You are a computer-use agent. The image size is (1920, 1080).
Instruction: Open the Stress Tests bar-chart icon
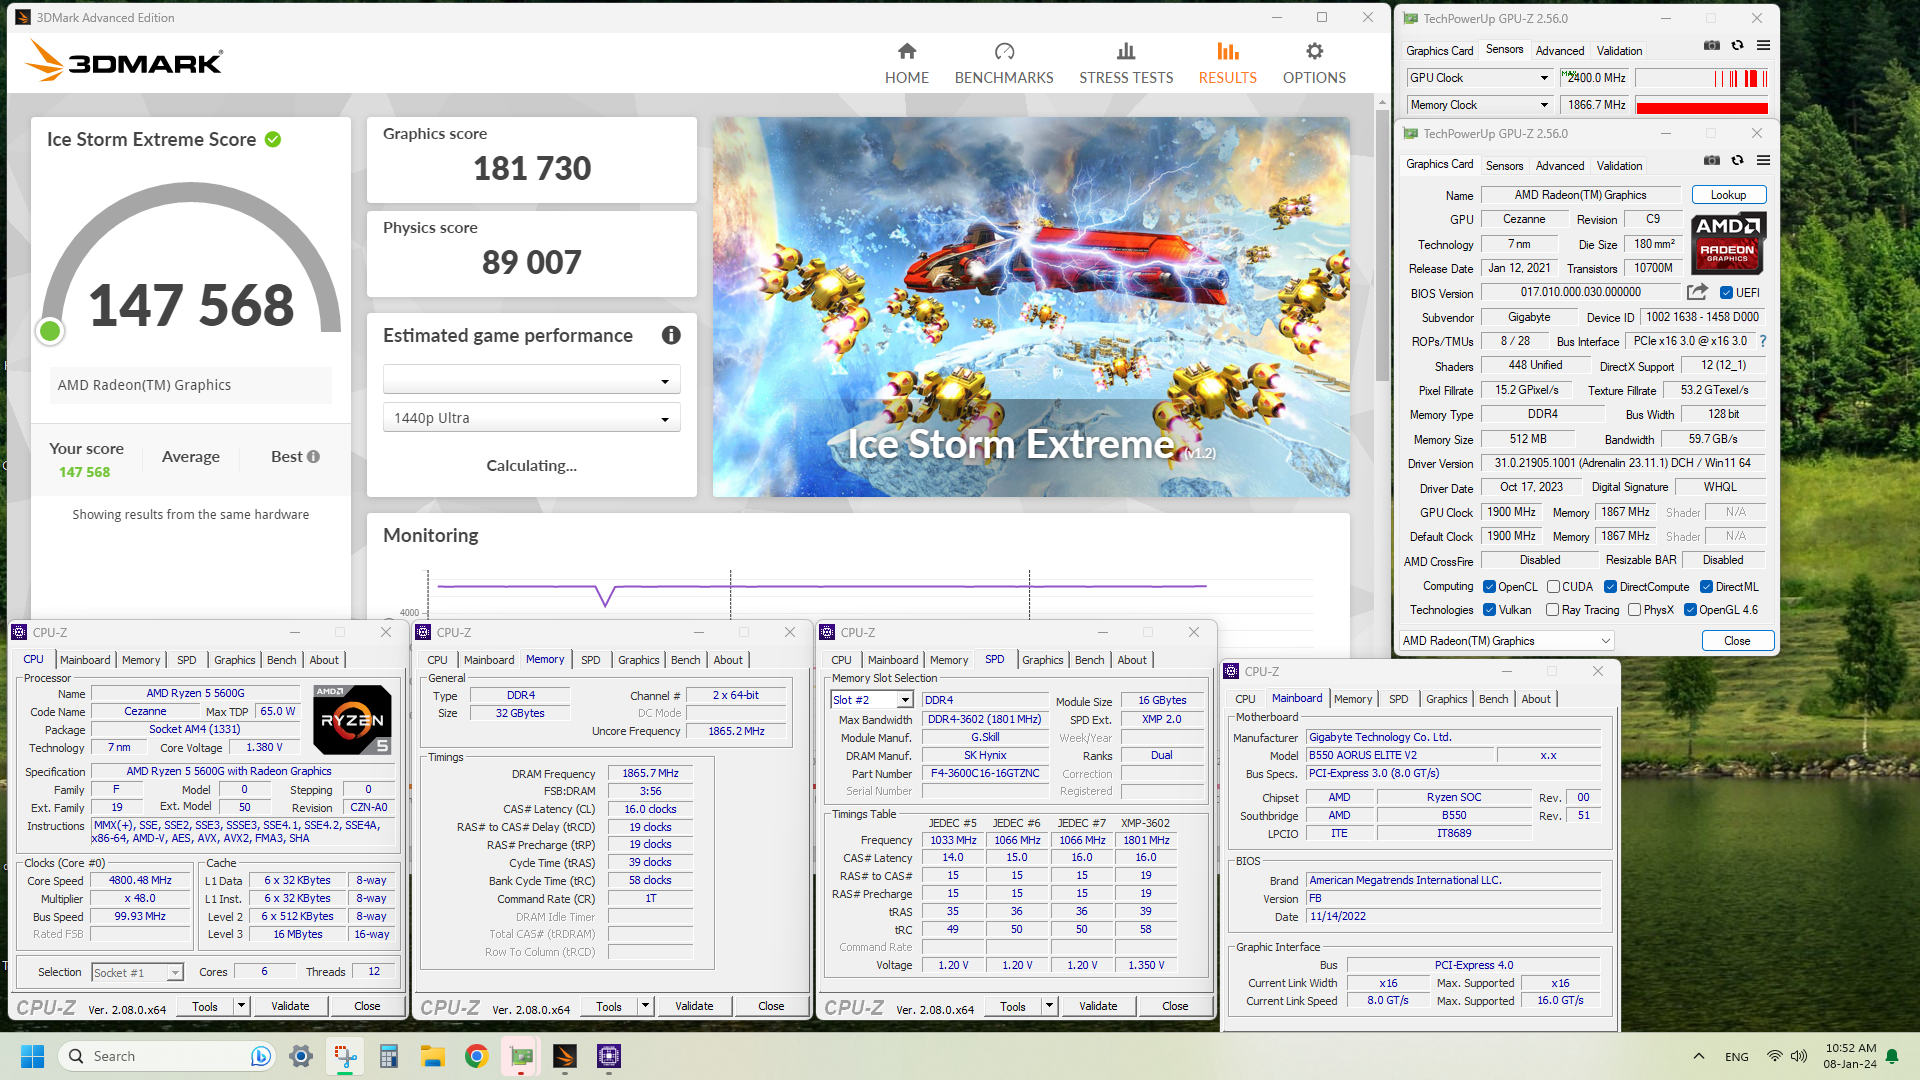[1126, 51]
